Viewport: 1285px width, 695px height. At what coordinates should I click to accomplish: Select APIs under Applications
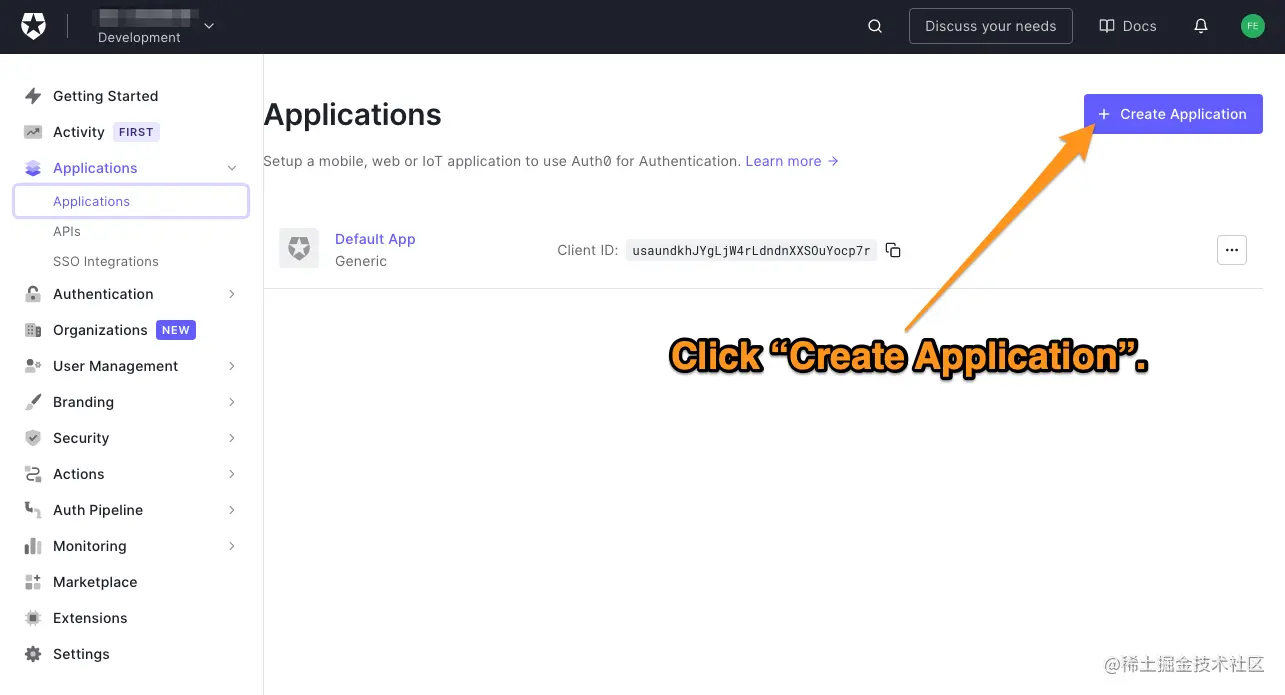[x=66, y=231]
